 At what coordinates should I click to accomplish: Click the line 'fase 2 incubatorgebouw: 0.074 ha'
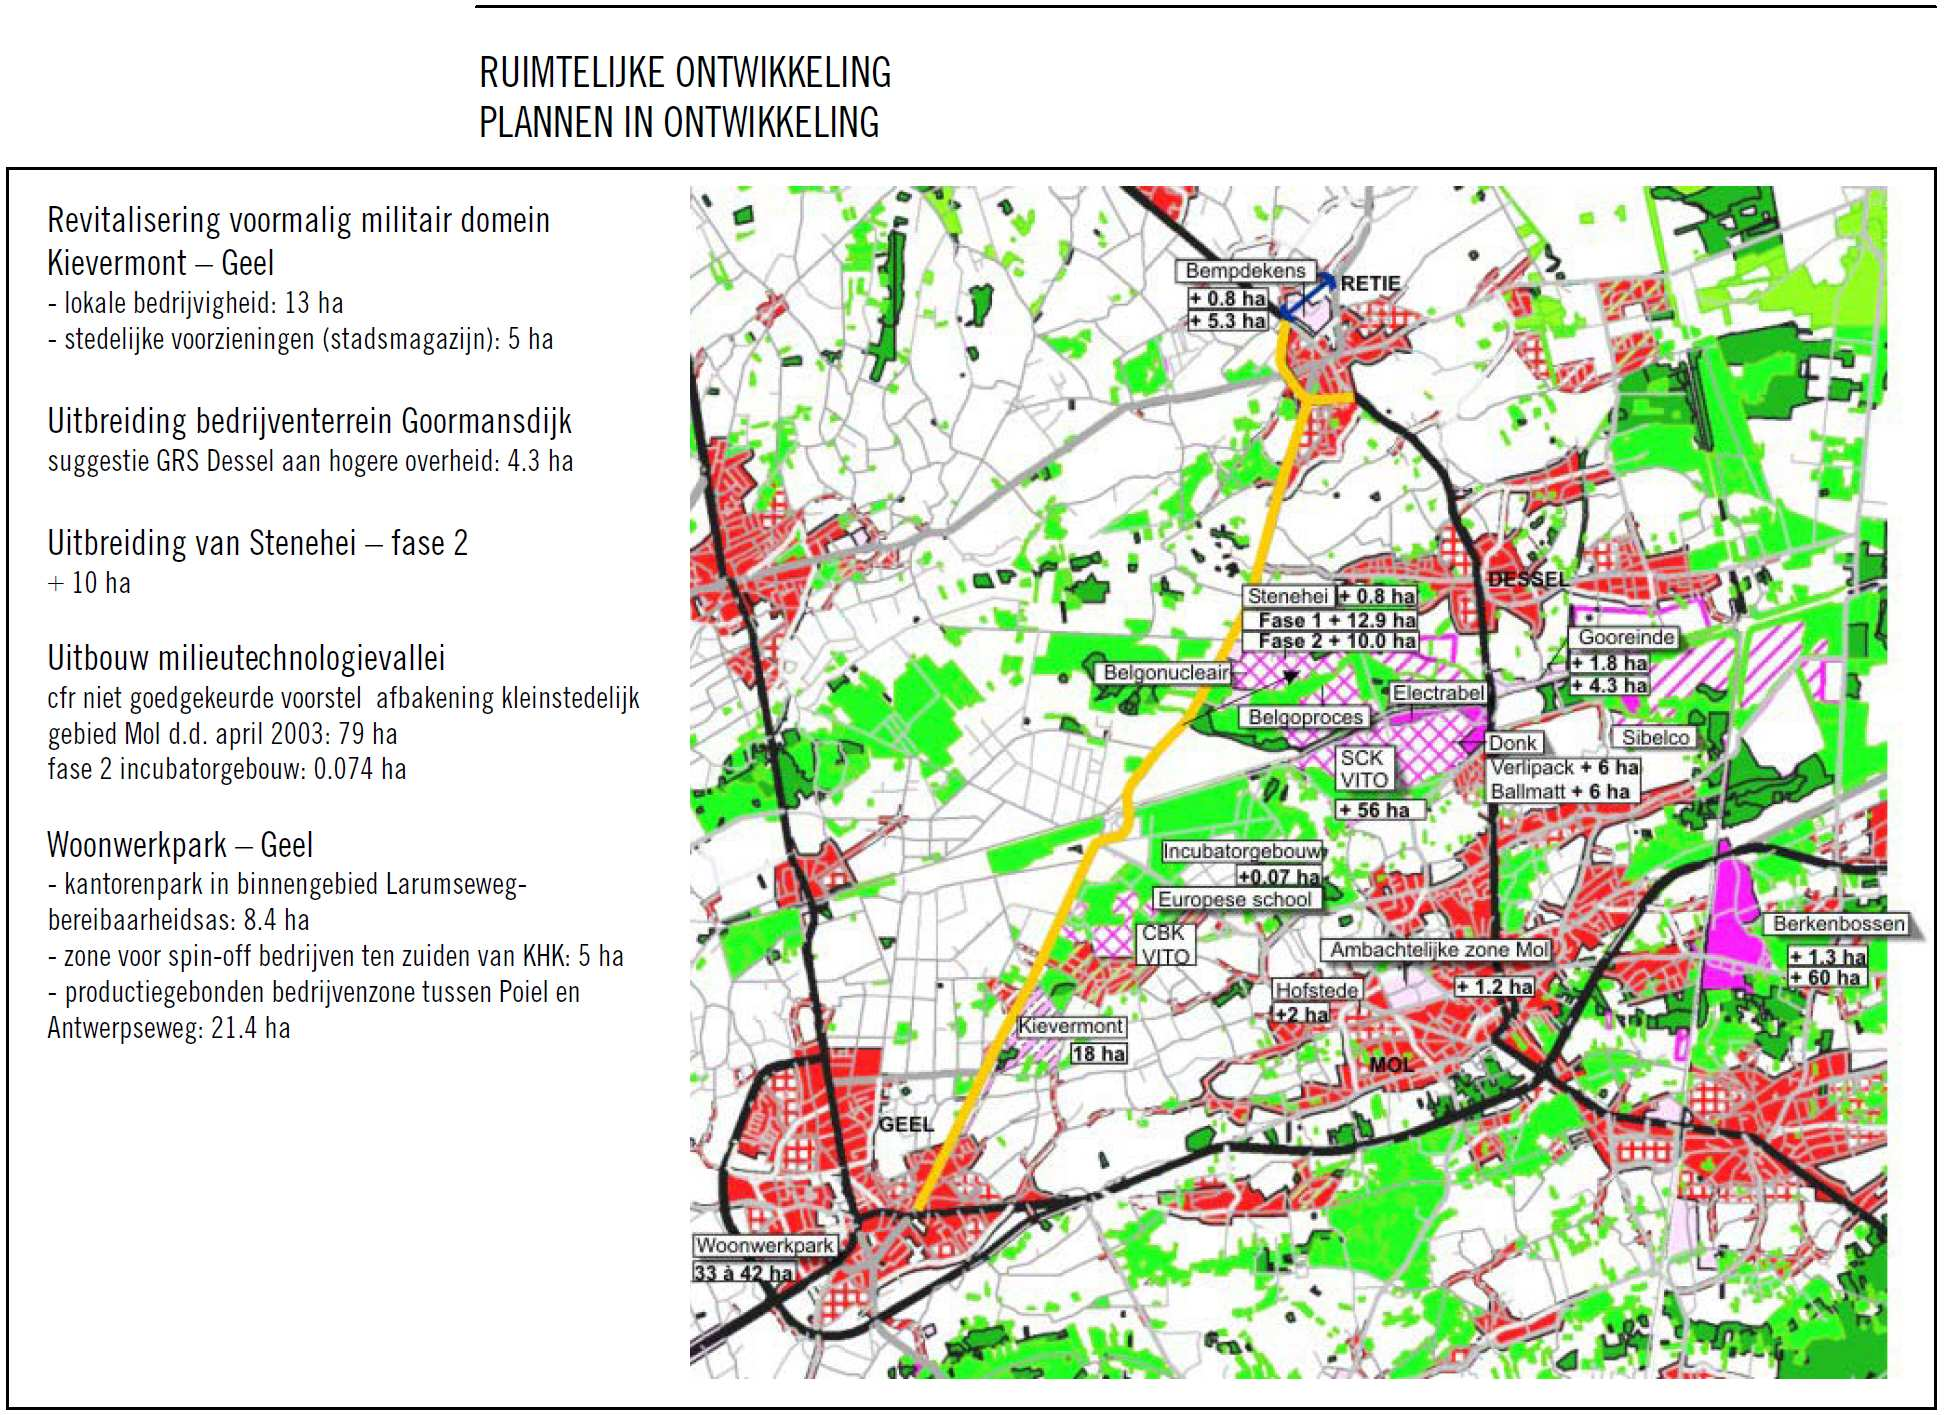pos(227,769)
